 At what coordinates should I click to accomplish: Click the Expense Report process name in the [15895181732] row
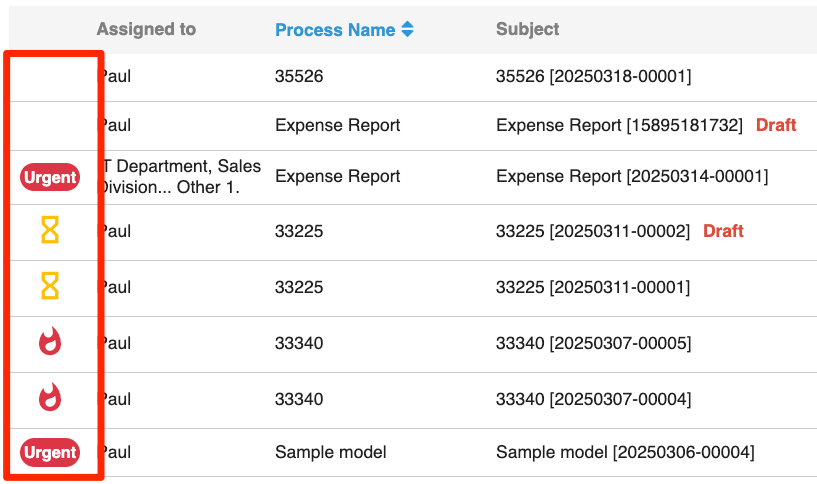(x=338, y=125)
